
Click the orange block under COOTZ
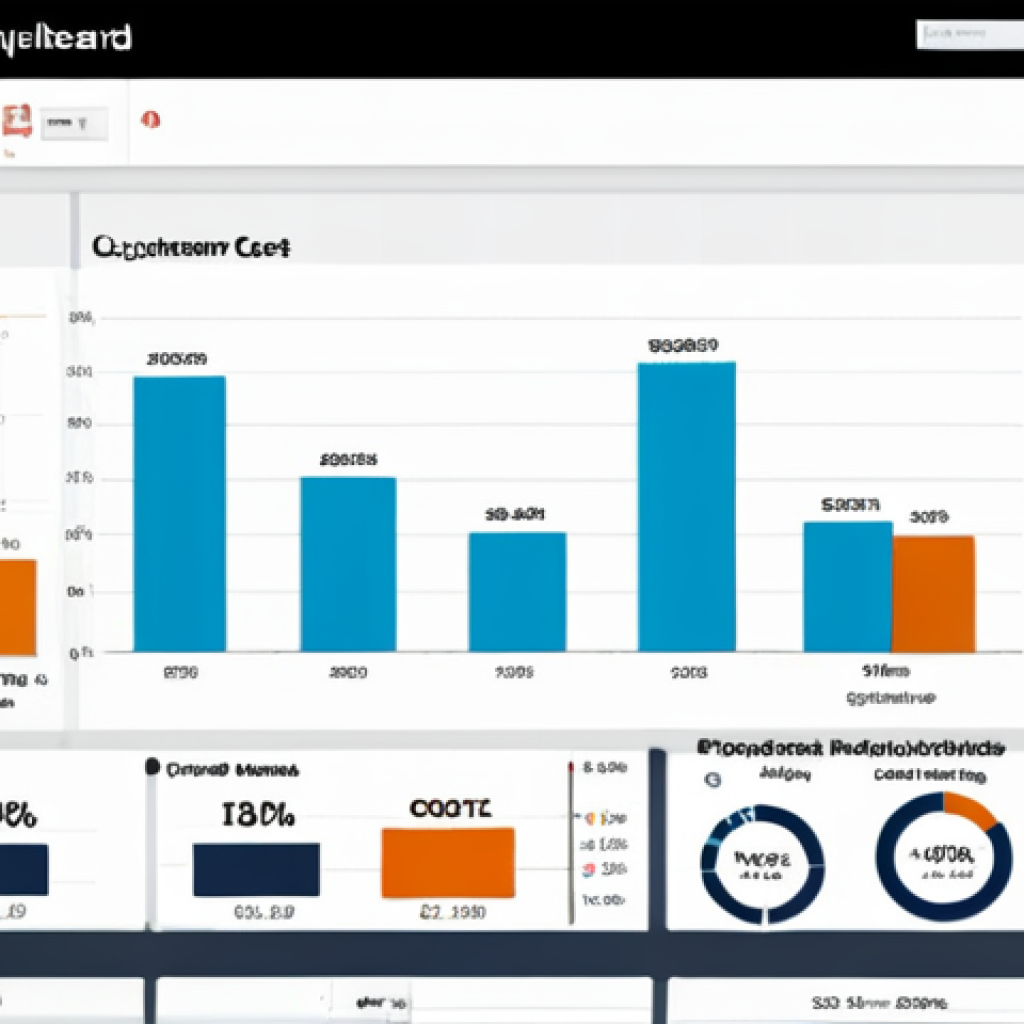[x=448, y=862]
